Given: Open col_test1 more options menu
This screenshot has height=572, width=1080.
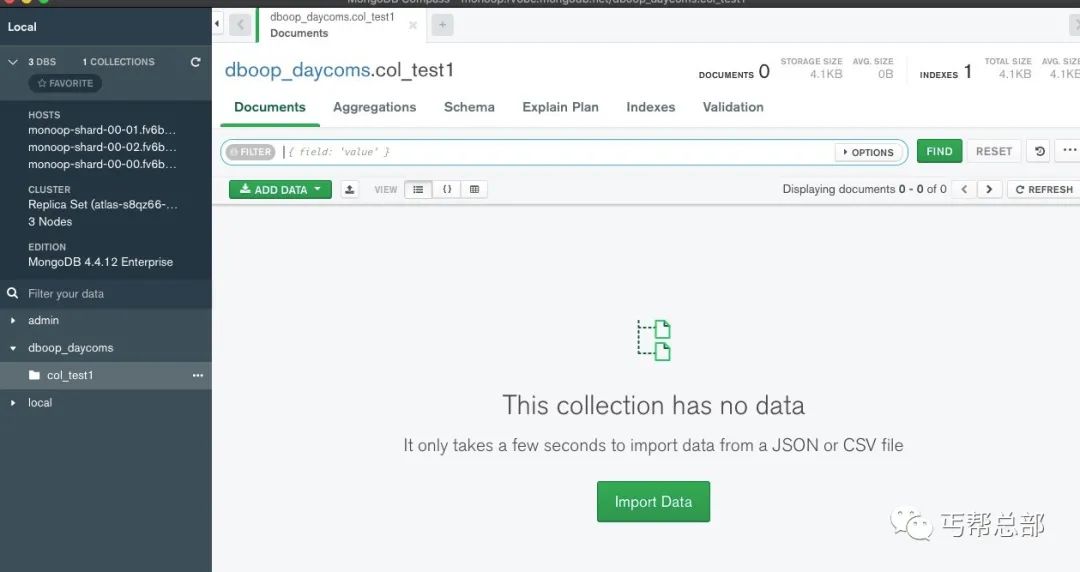Looking at the screenshot, I should (x=198, y=376).
